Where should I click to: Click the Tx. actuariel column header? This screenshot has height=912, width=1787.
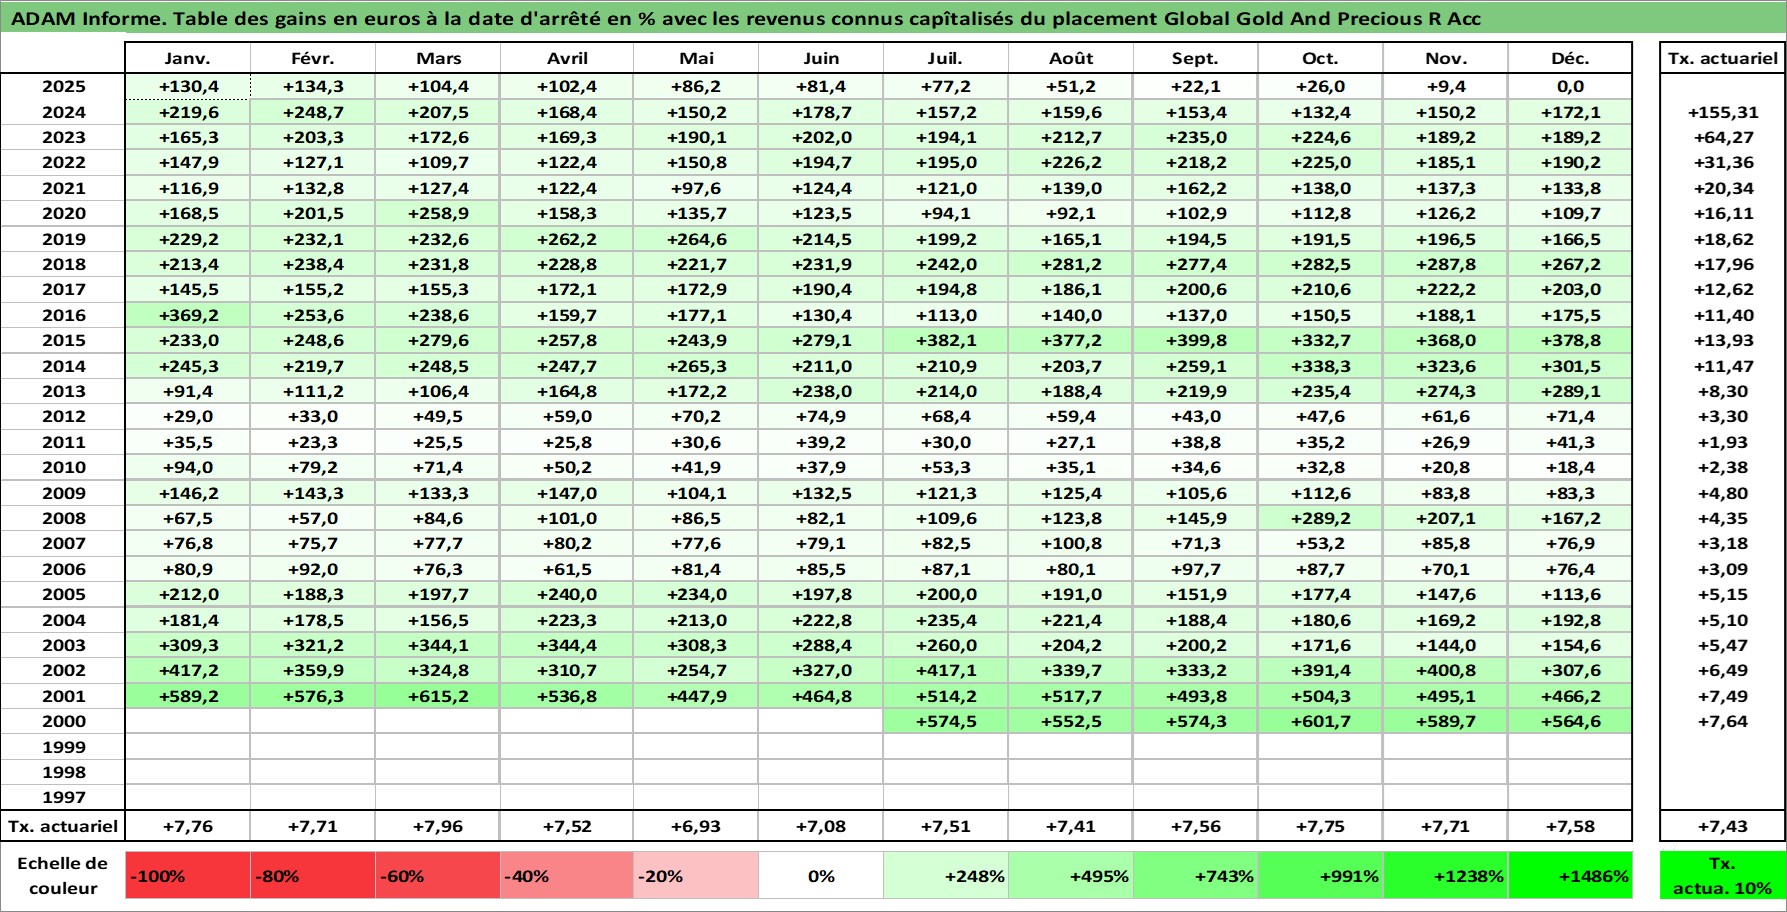tap(1722, 59)
